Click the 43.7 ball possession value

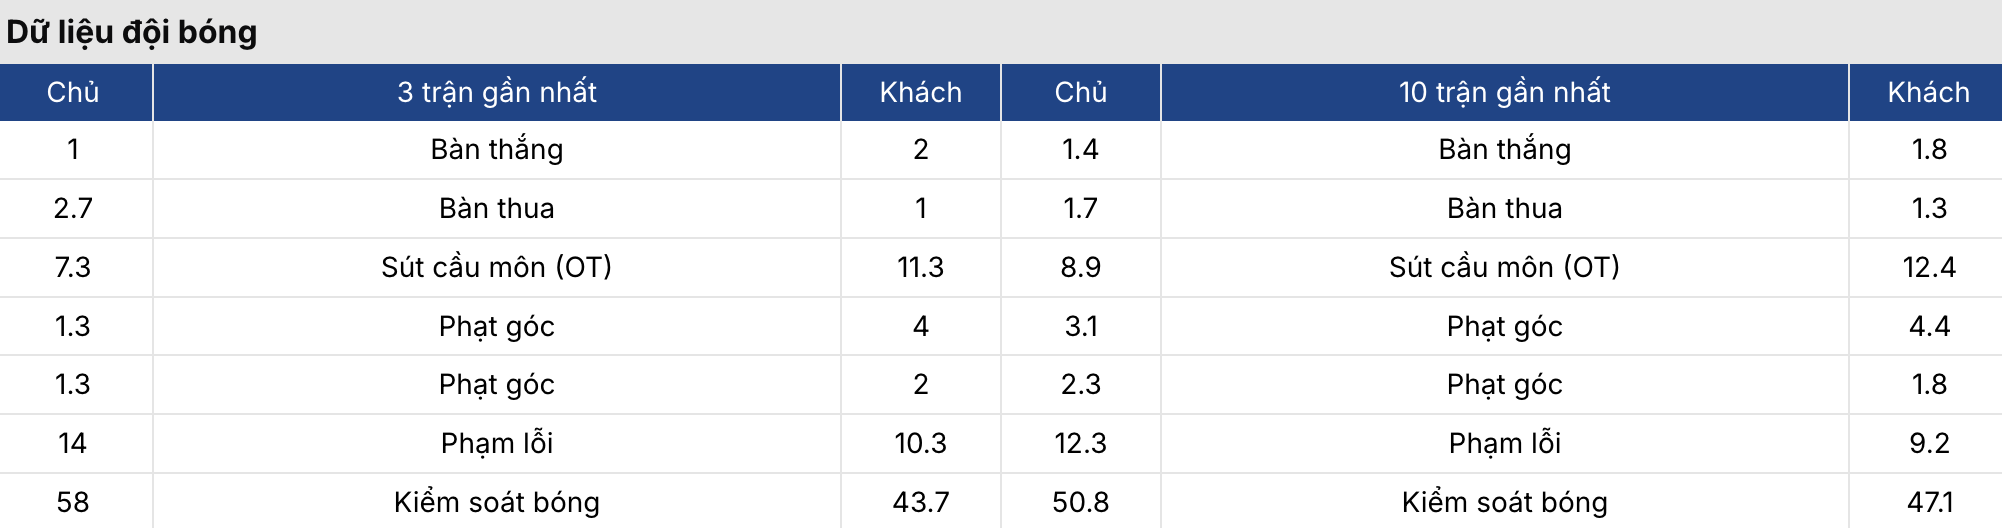coord(920,502)
